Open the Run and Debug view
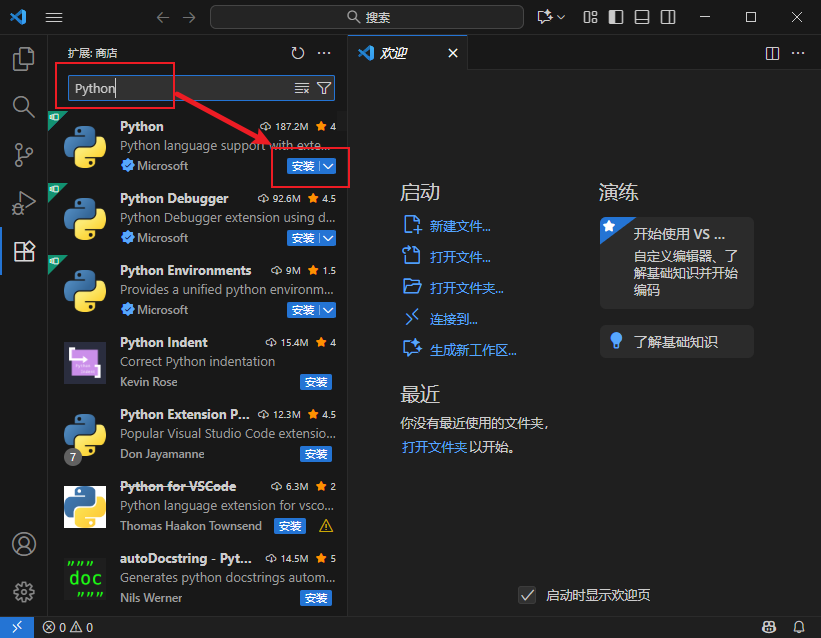Image resolution: width=821 pixels, height=638 pixels. [x=24, y=200]
